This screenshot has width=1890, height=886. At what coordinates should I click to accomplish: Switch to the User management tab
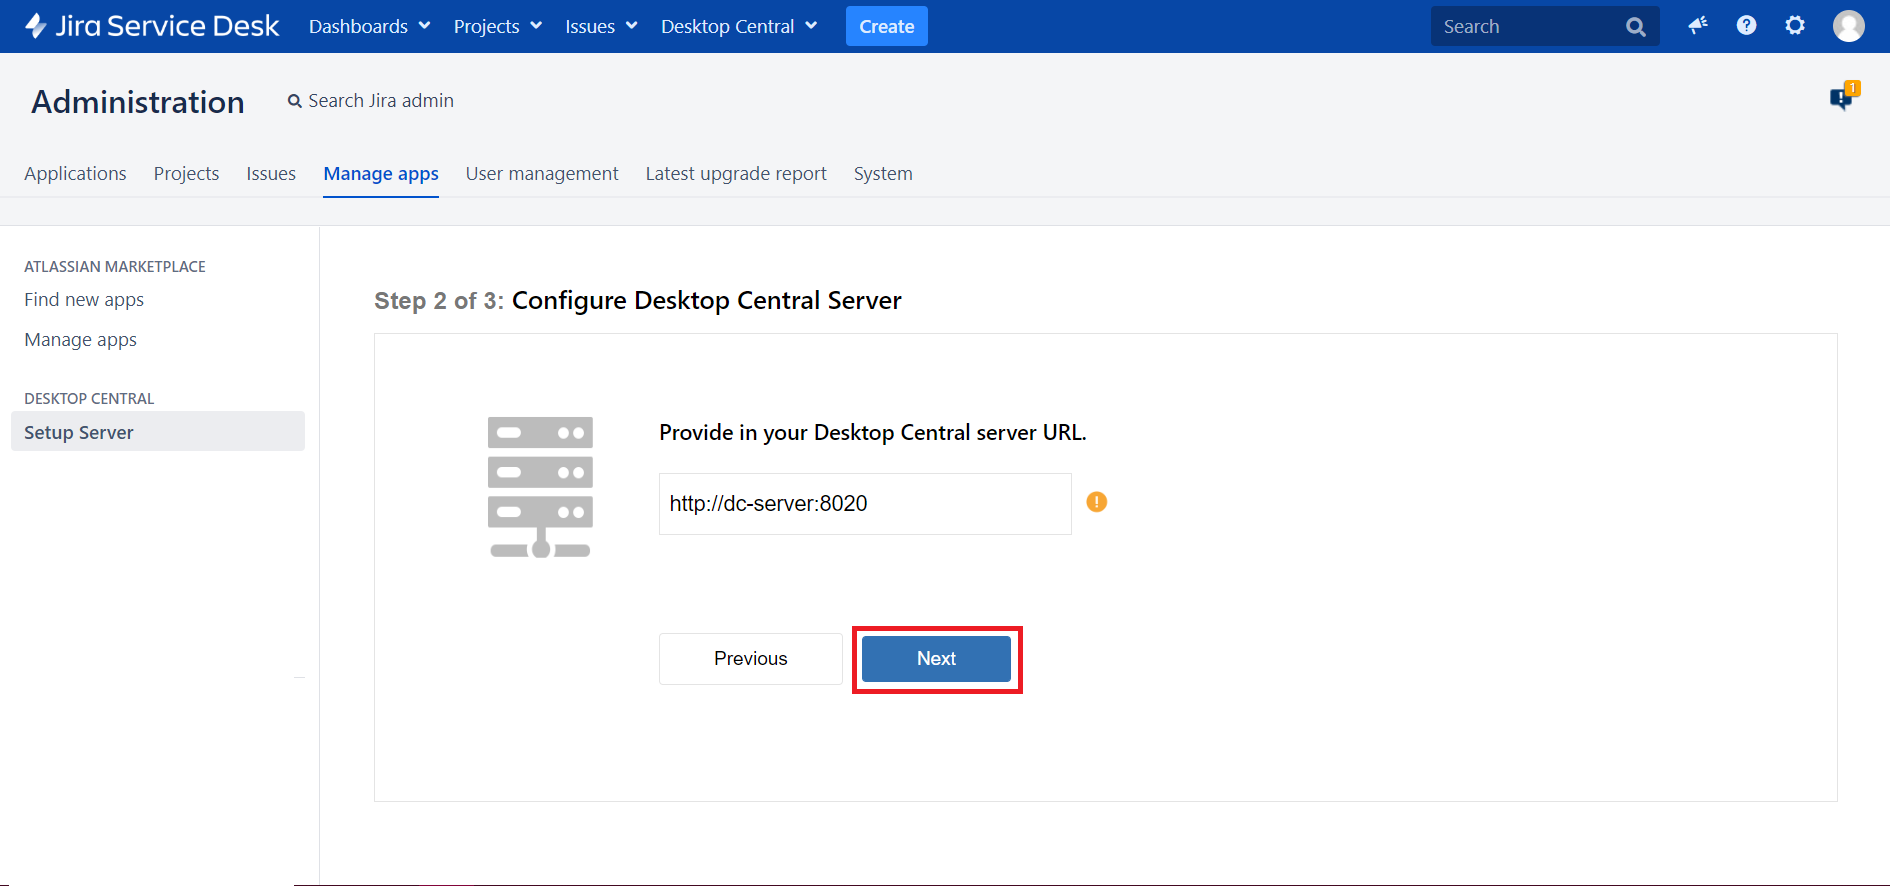pyautogui.click(x=542, y=174)
